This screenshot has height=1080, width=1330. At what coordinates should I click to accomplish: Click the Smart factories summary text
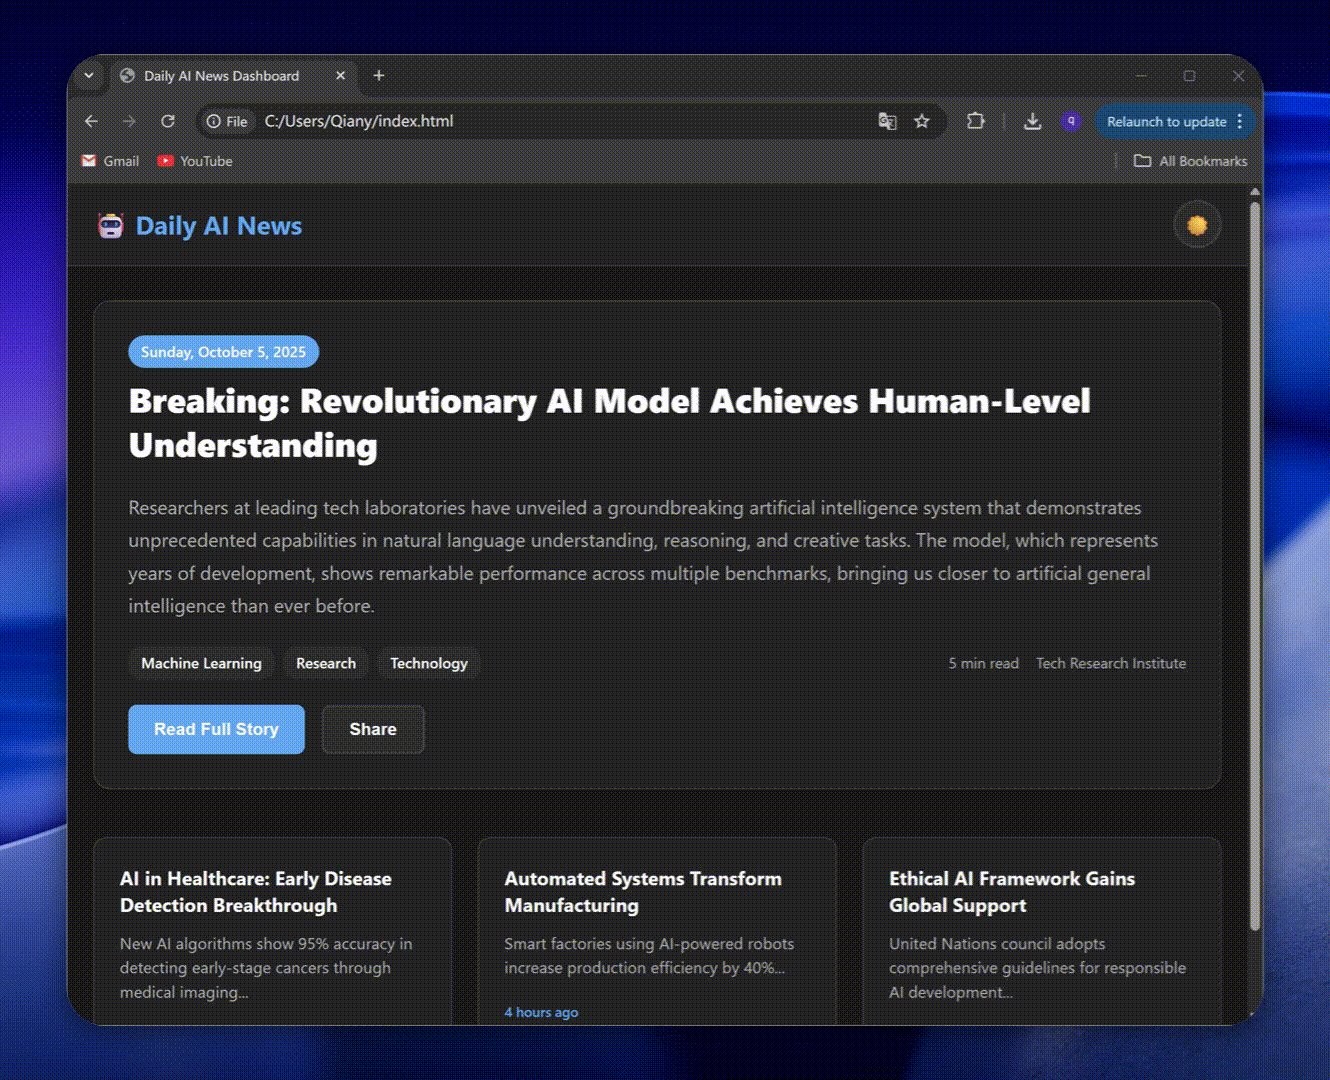[x=649, y=956]
